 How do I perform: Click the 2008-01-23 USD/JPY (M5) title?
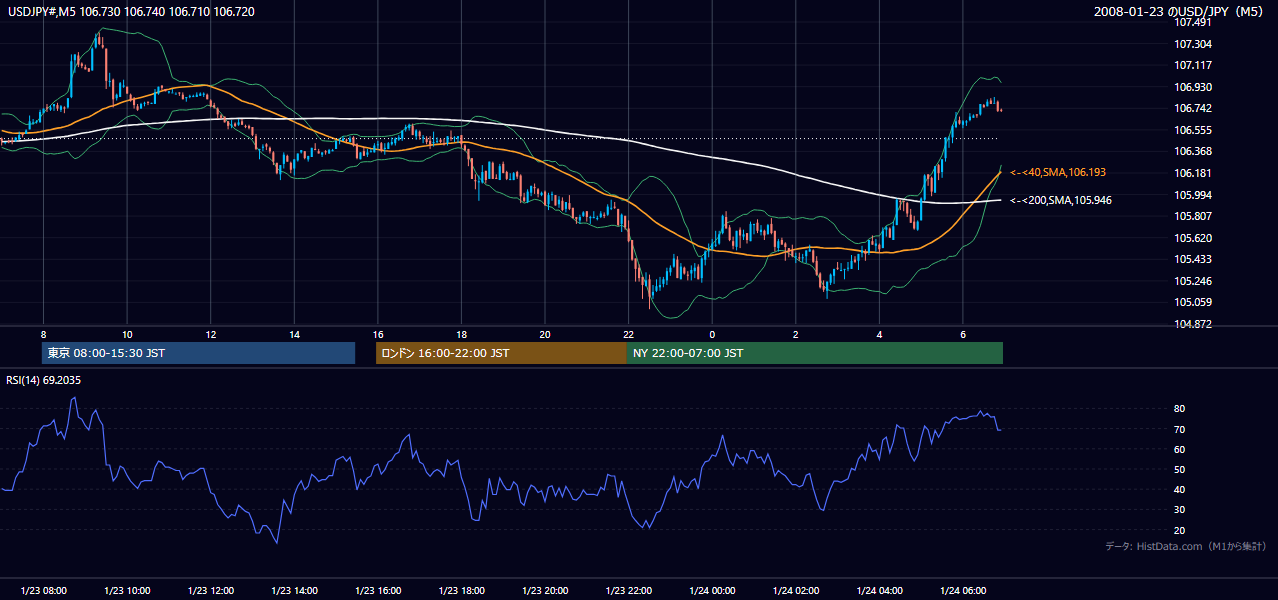(1180, 12)
